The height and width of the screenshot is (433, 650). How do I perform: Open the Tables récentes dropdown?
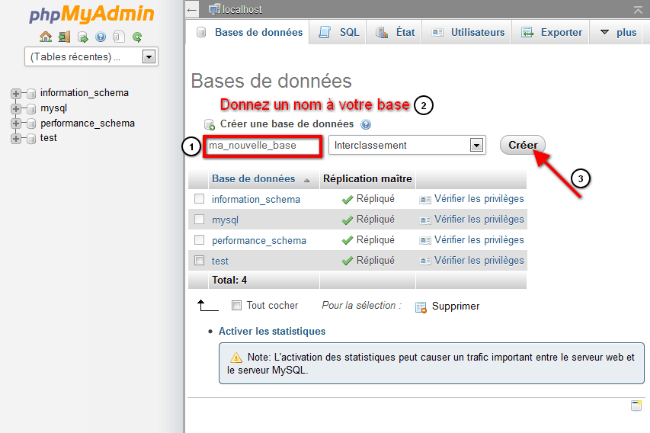(x=91, y=57)
